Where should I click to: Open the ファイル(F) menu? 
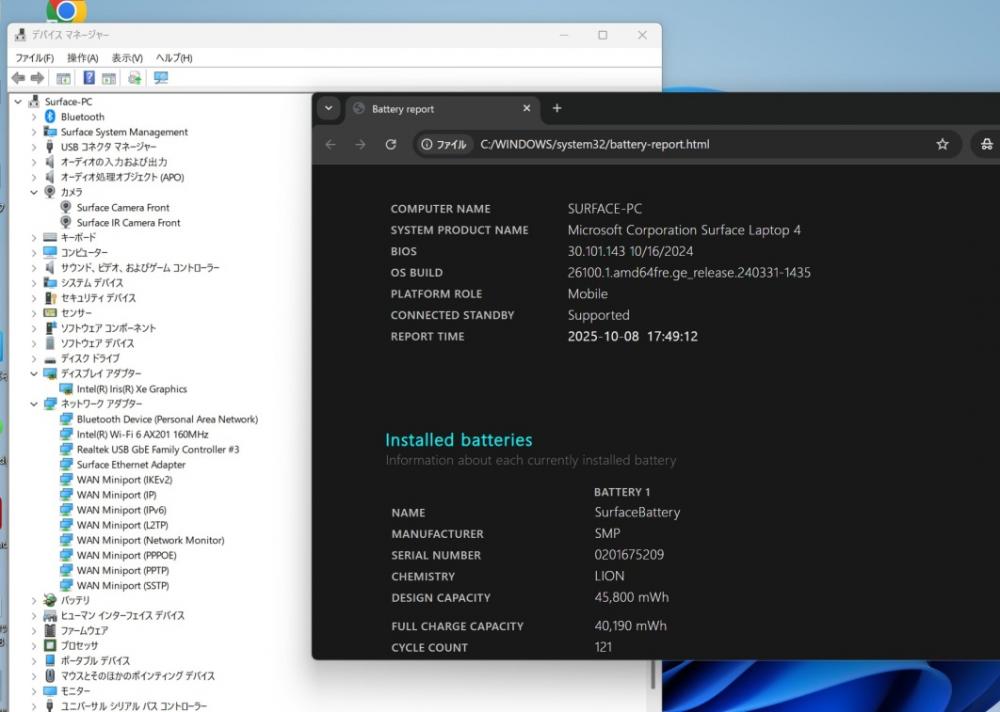coord(35,58)
